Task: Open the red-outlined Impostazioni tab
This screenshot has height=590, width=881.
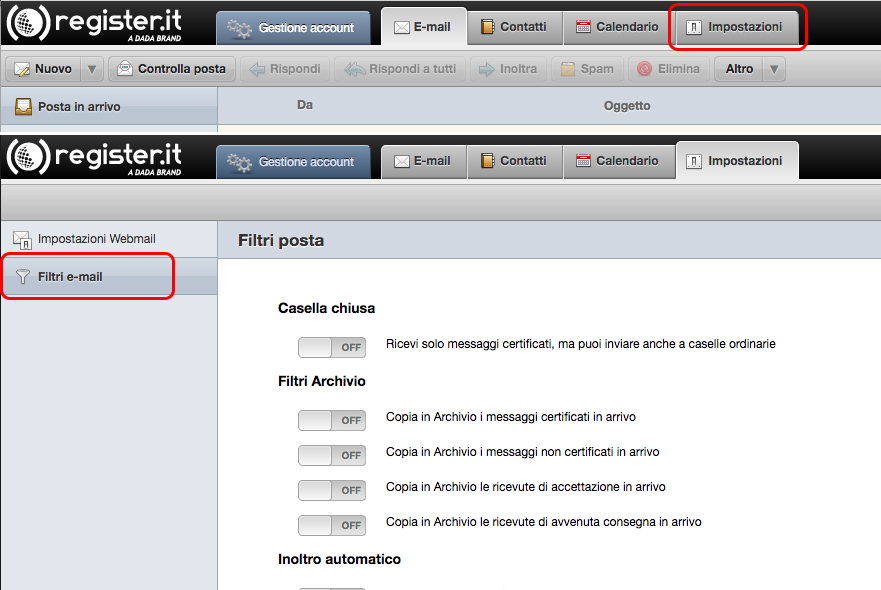Action: pos(737,27)
